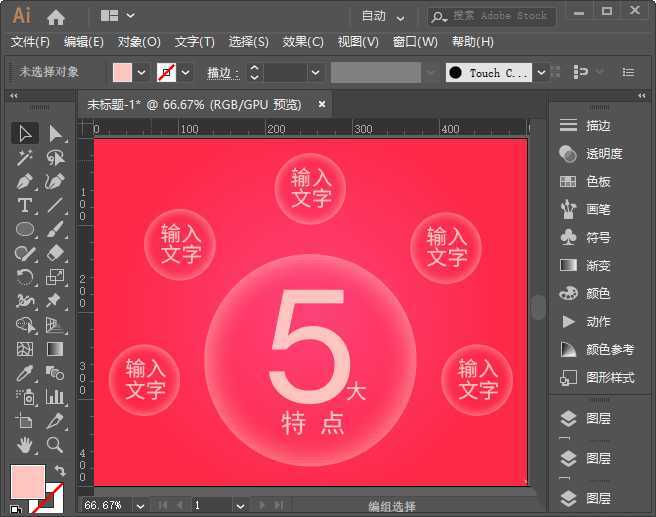Select the Magic Wand tool
This screenshot has width=656, height=517.
click(25, 158)
